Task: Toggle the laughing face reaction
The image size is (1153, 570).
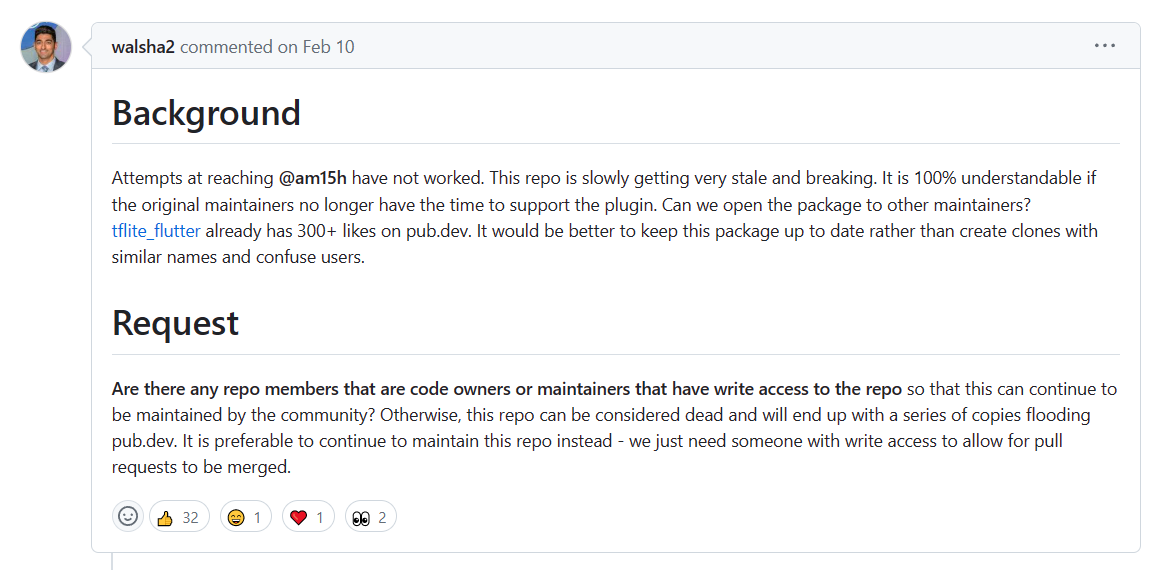Action: [x=246, y=517]
